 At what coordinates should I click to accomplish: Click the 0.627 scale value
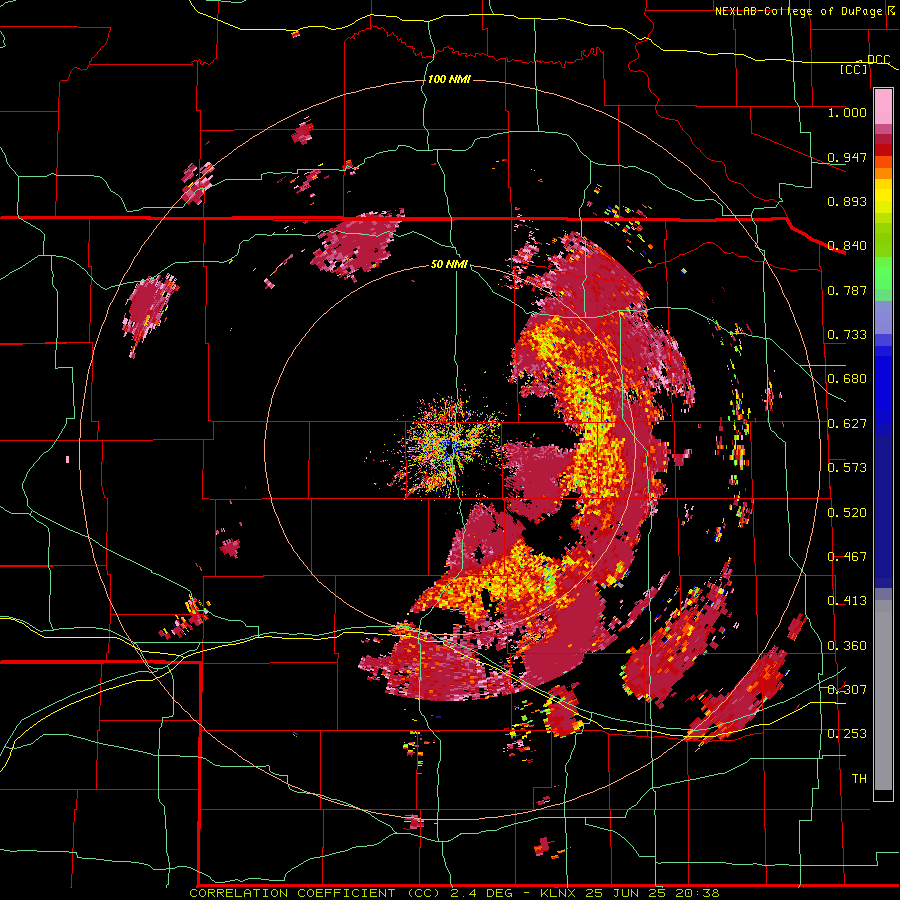(847, 424)
